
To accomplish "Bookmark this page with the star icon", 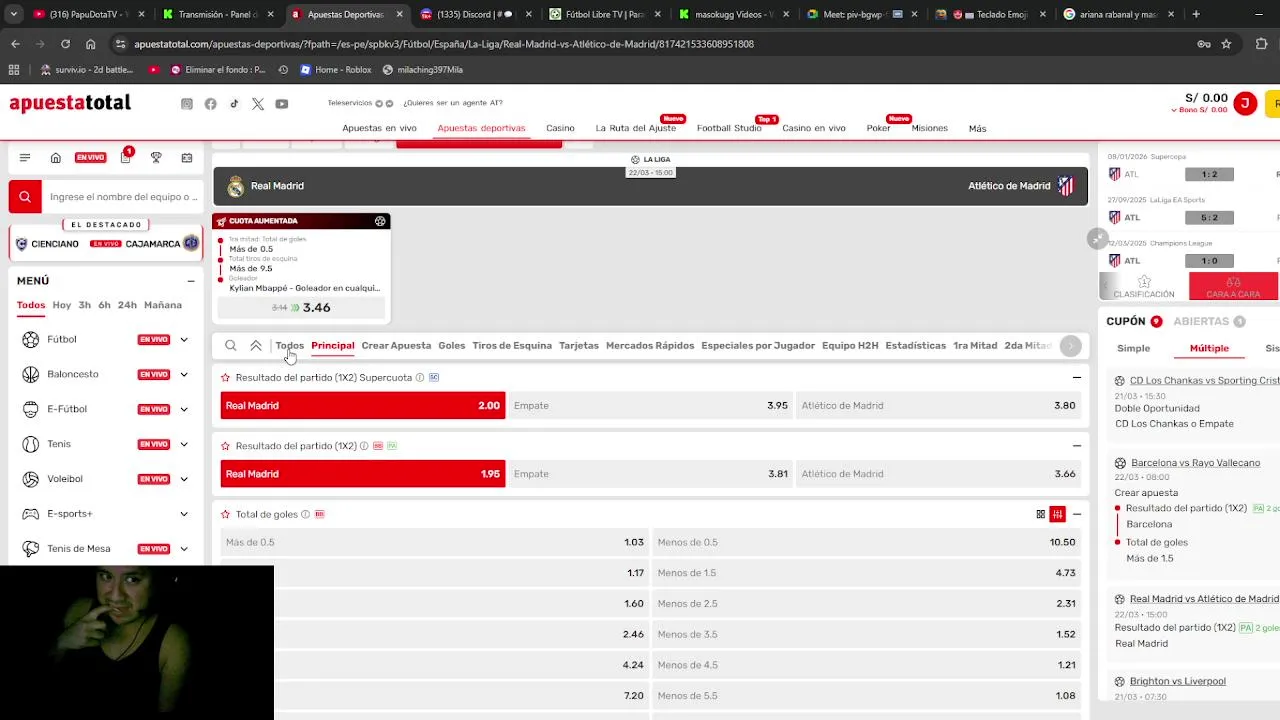I will [1226, 44].
